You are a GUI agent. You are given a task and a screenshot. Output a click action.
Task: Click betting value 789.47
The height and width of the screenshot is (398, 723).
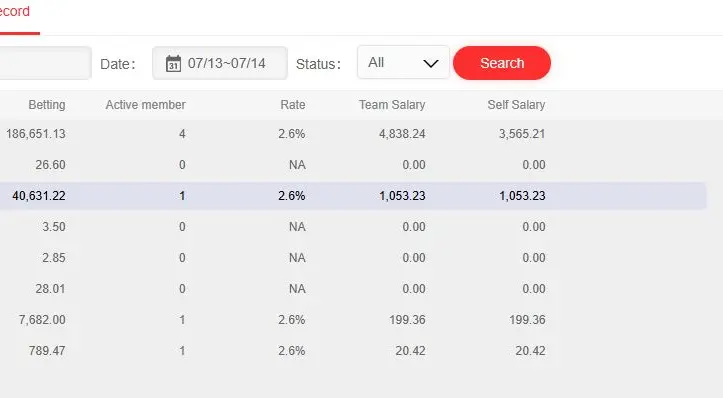click(x=47, y=350)
